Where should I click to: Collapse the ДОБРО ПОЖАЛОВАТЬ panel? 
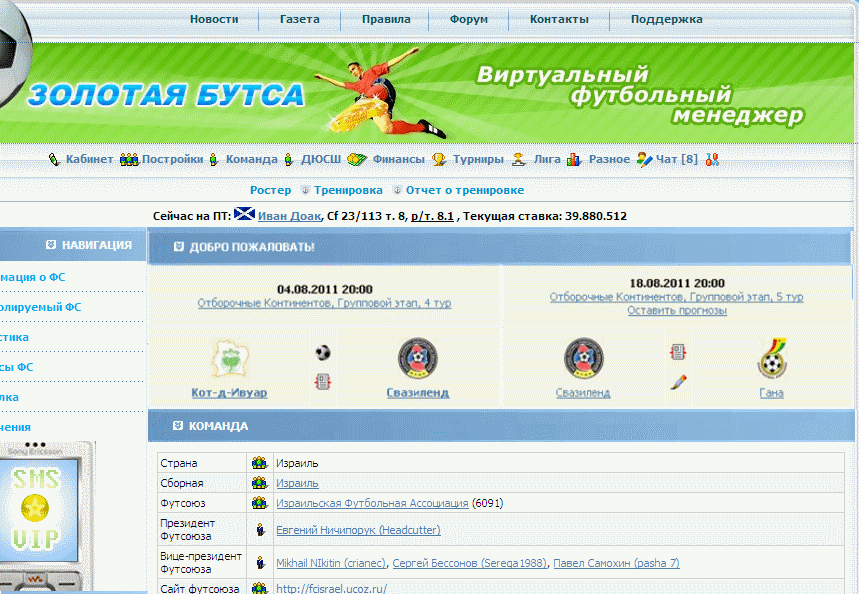179,247
